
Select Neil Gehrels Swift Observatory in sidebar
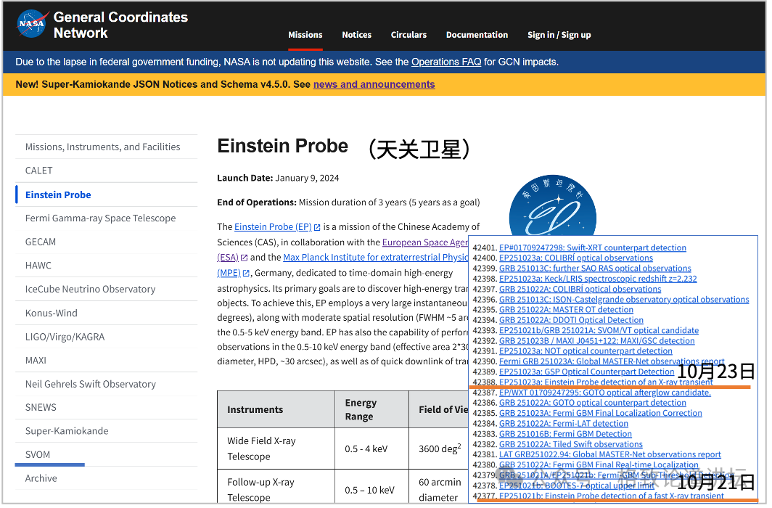point(107,385)
